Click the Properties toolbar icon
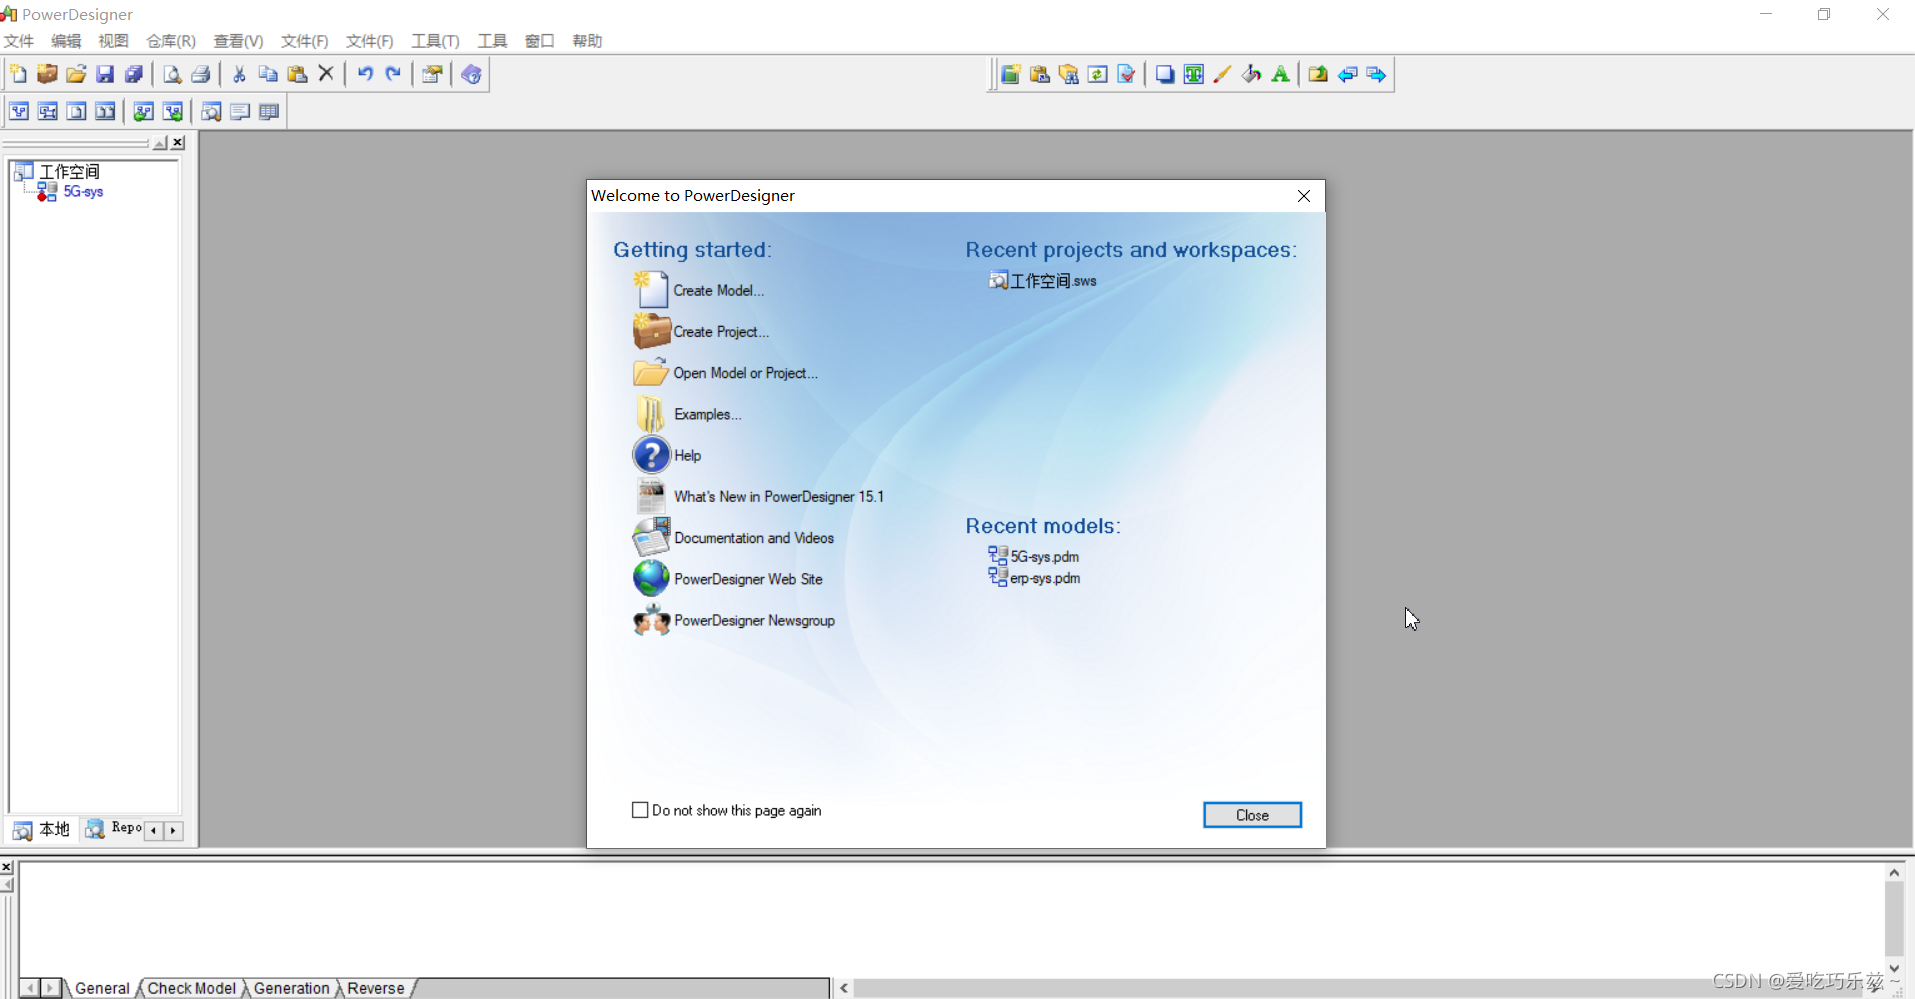This screenshot has height=999, width=1915. (x=432, y=74)
